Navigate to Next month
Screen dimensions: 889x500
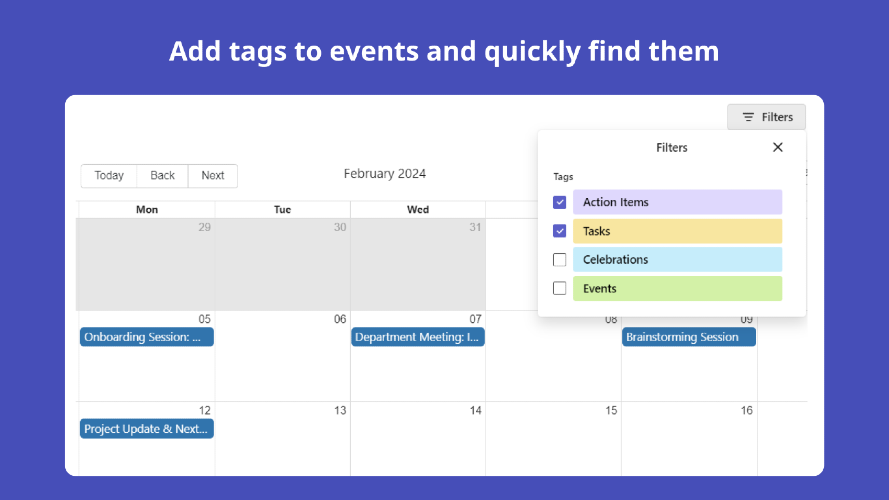[213, 176]
